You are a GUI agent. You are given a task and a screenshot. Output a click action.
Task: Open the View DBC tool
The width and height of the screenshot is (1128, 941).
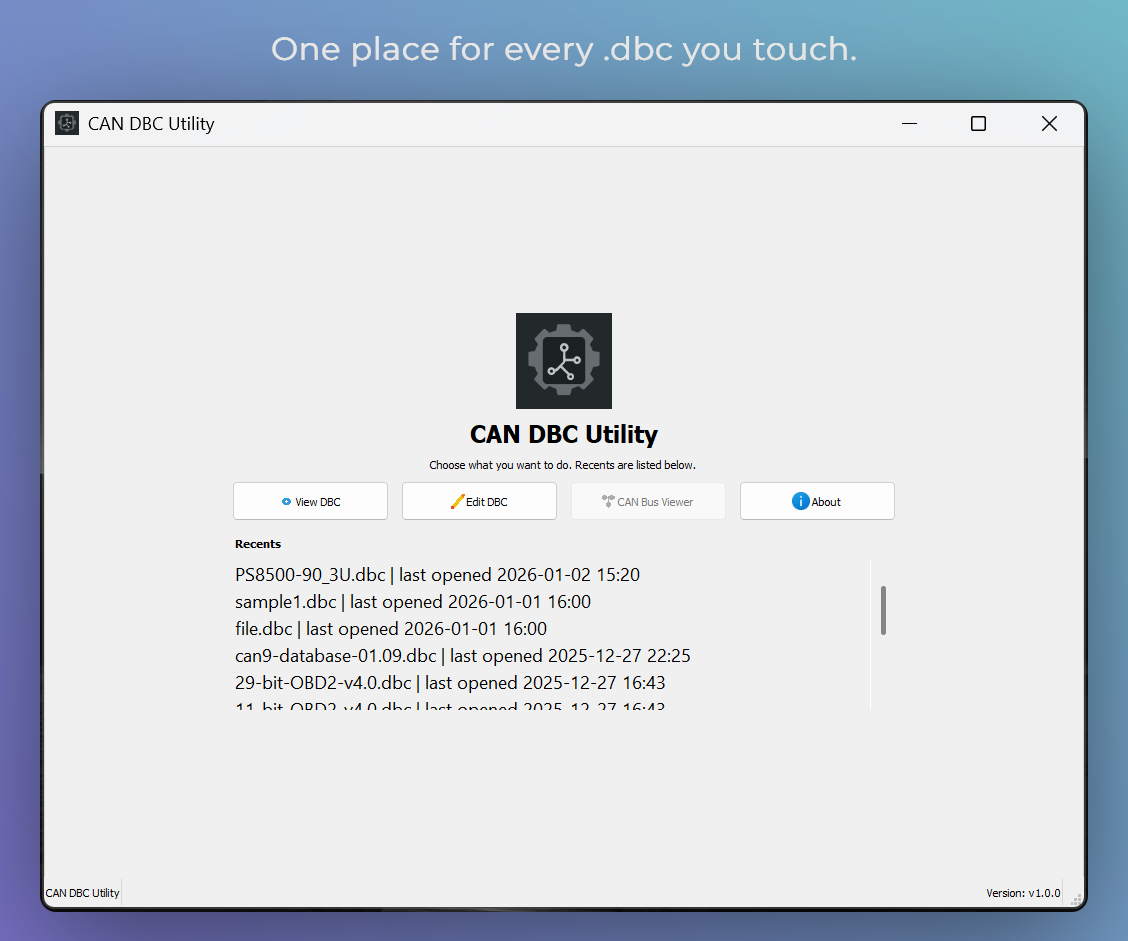click(310, 501)
